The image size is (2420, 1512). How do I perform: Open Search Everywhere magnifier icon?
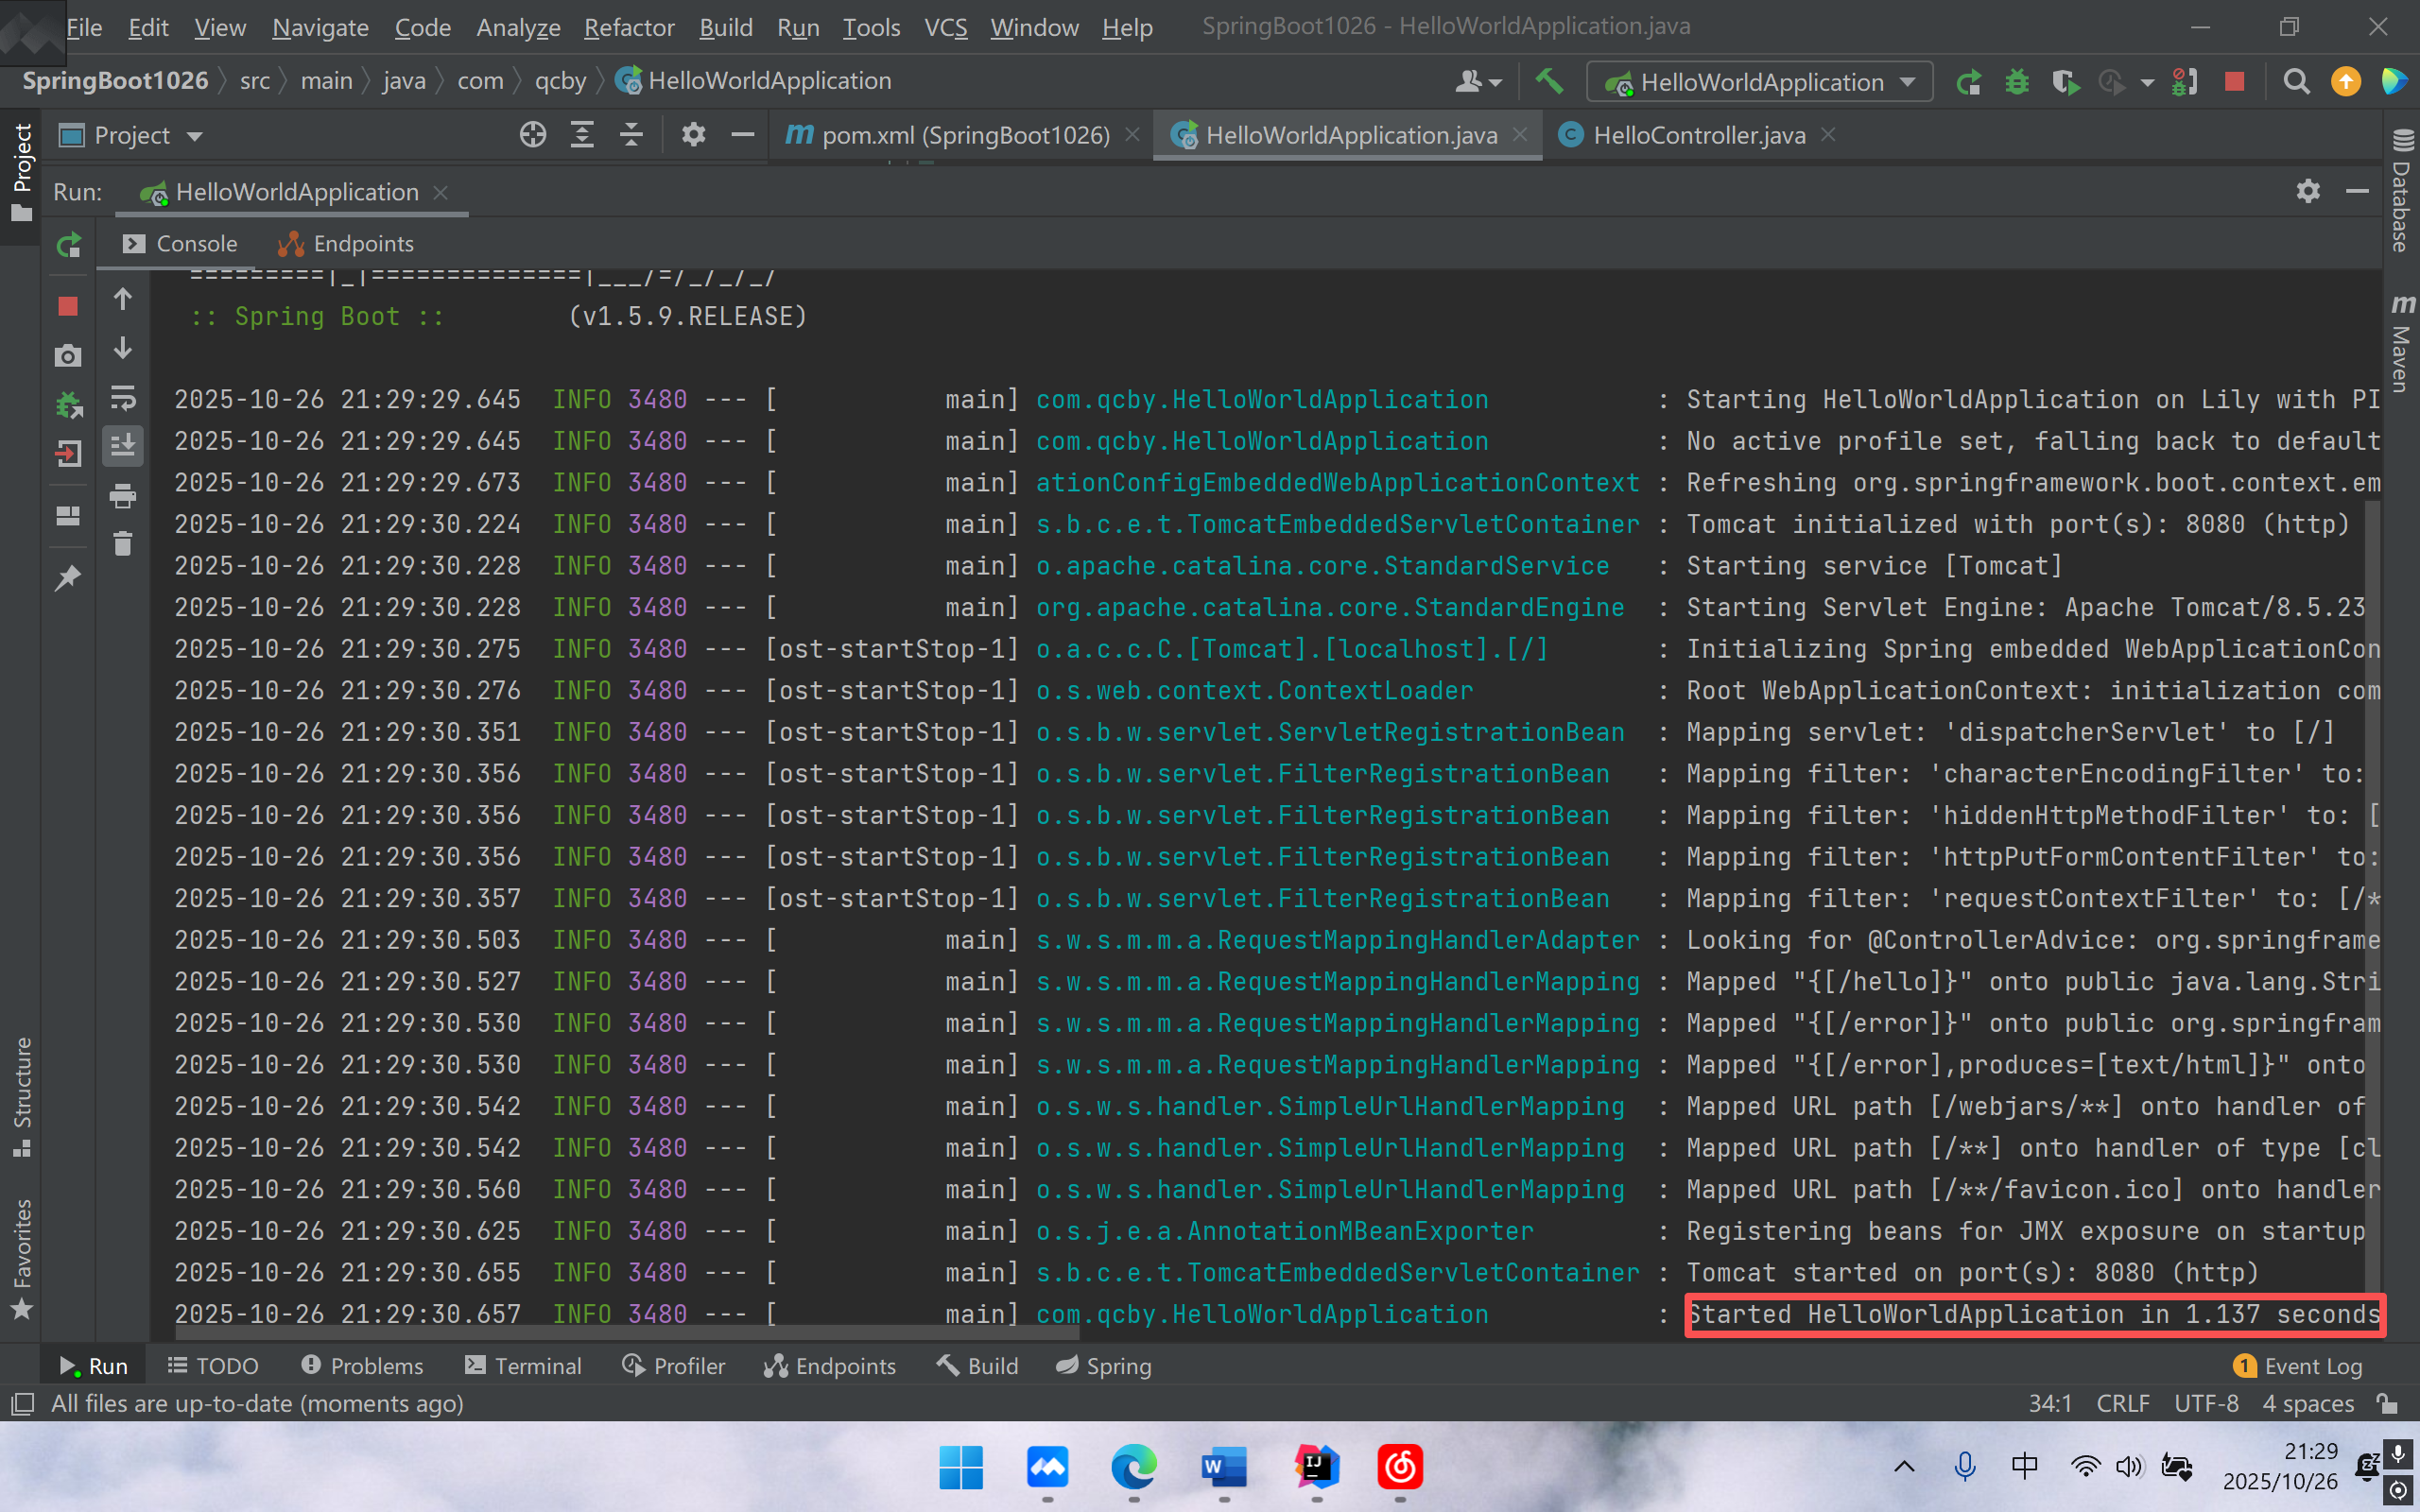pos(2296,82)
